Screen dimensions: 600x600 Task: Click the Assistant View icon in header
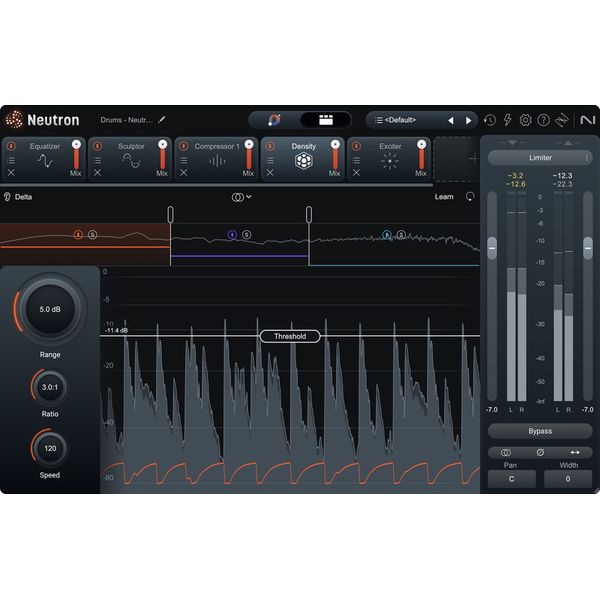tap(275, 120)
